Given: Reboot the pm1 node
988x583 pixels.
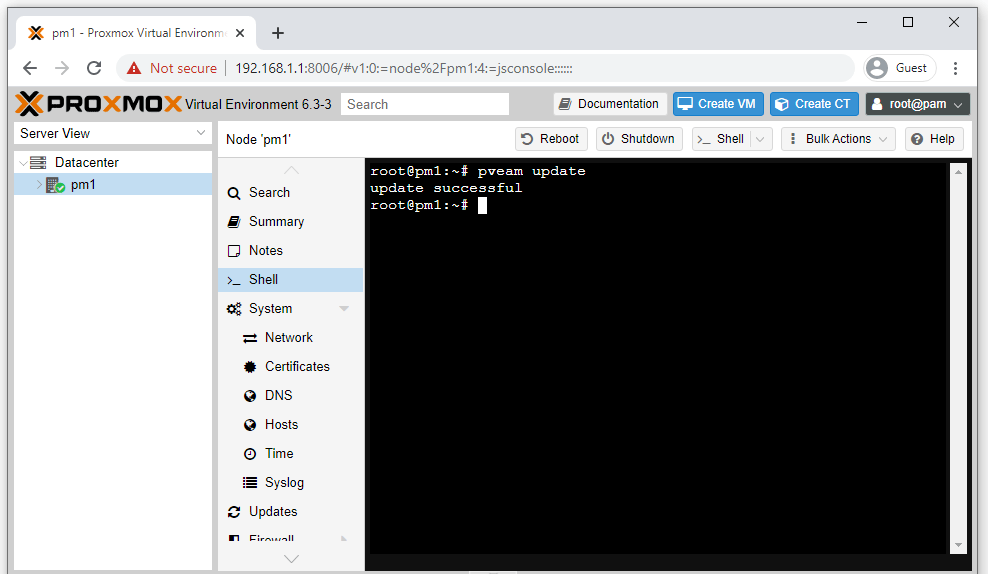Looking at the screenshot, I should 551,139.
